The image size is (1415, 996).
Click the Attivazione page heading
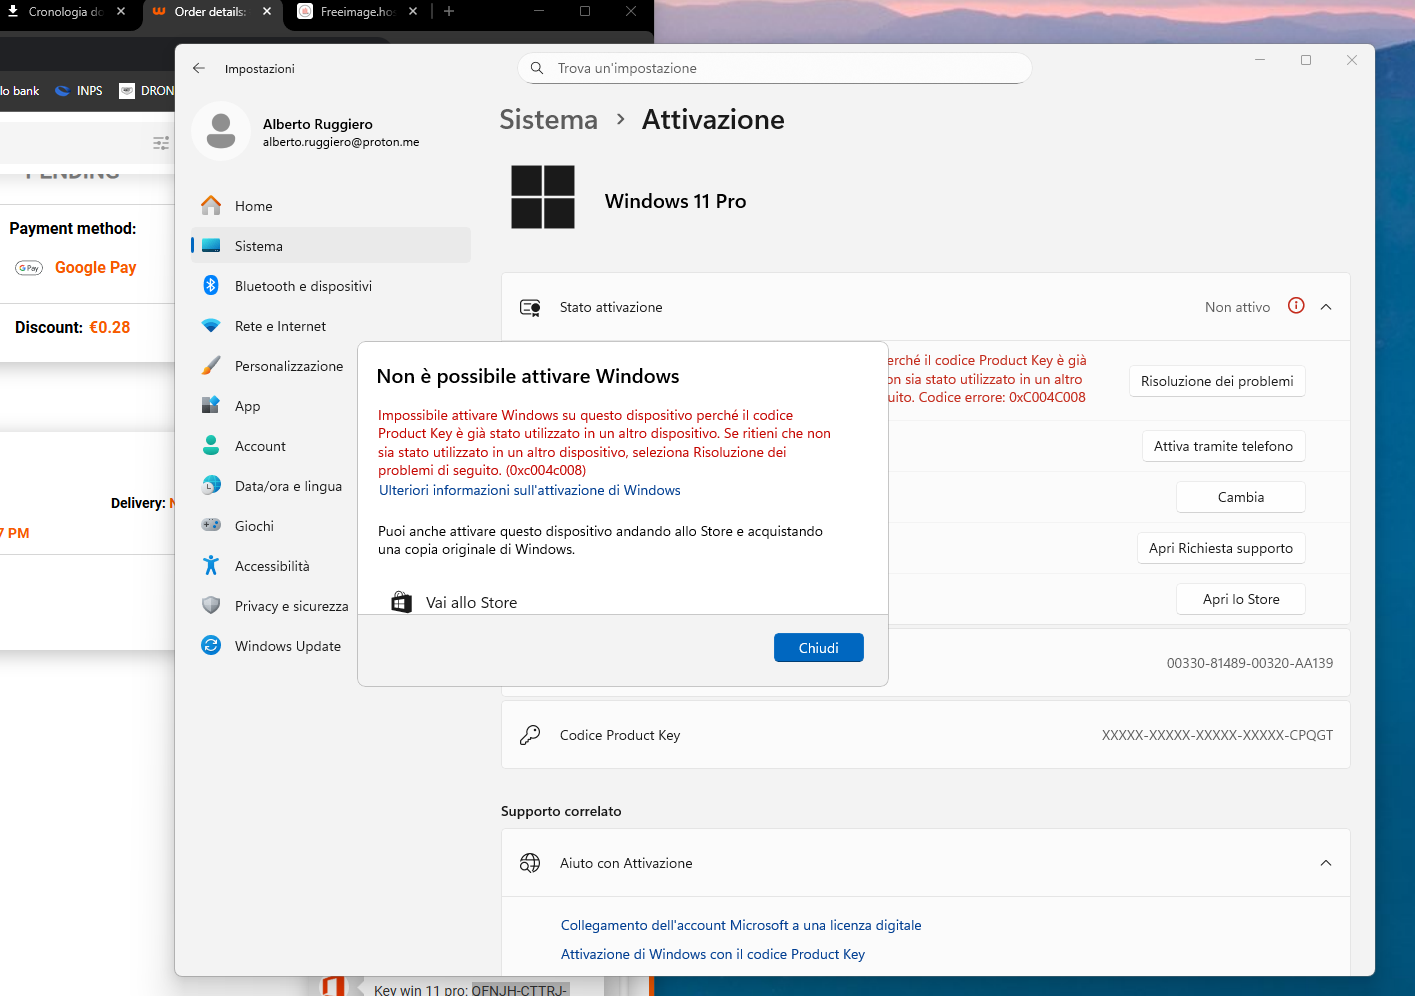coord(713,120)
